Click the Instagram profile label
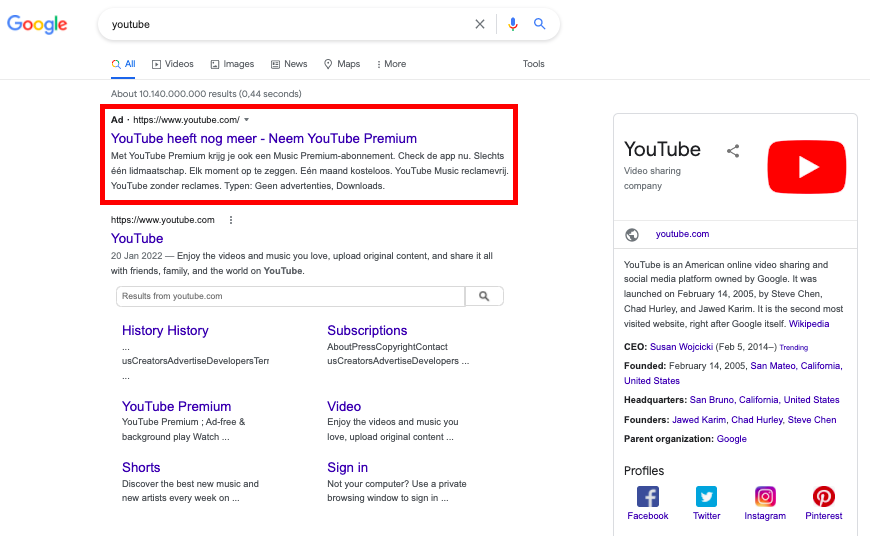The width and height of the screenshot is (870, 536). click(x=765, y=516)
